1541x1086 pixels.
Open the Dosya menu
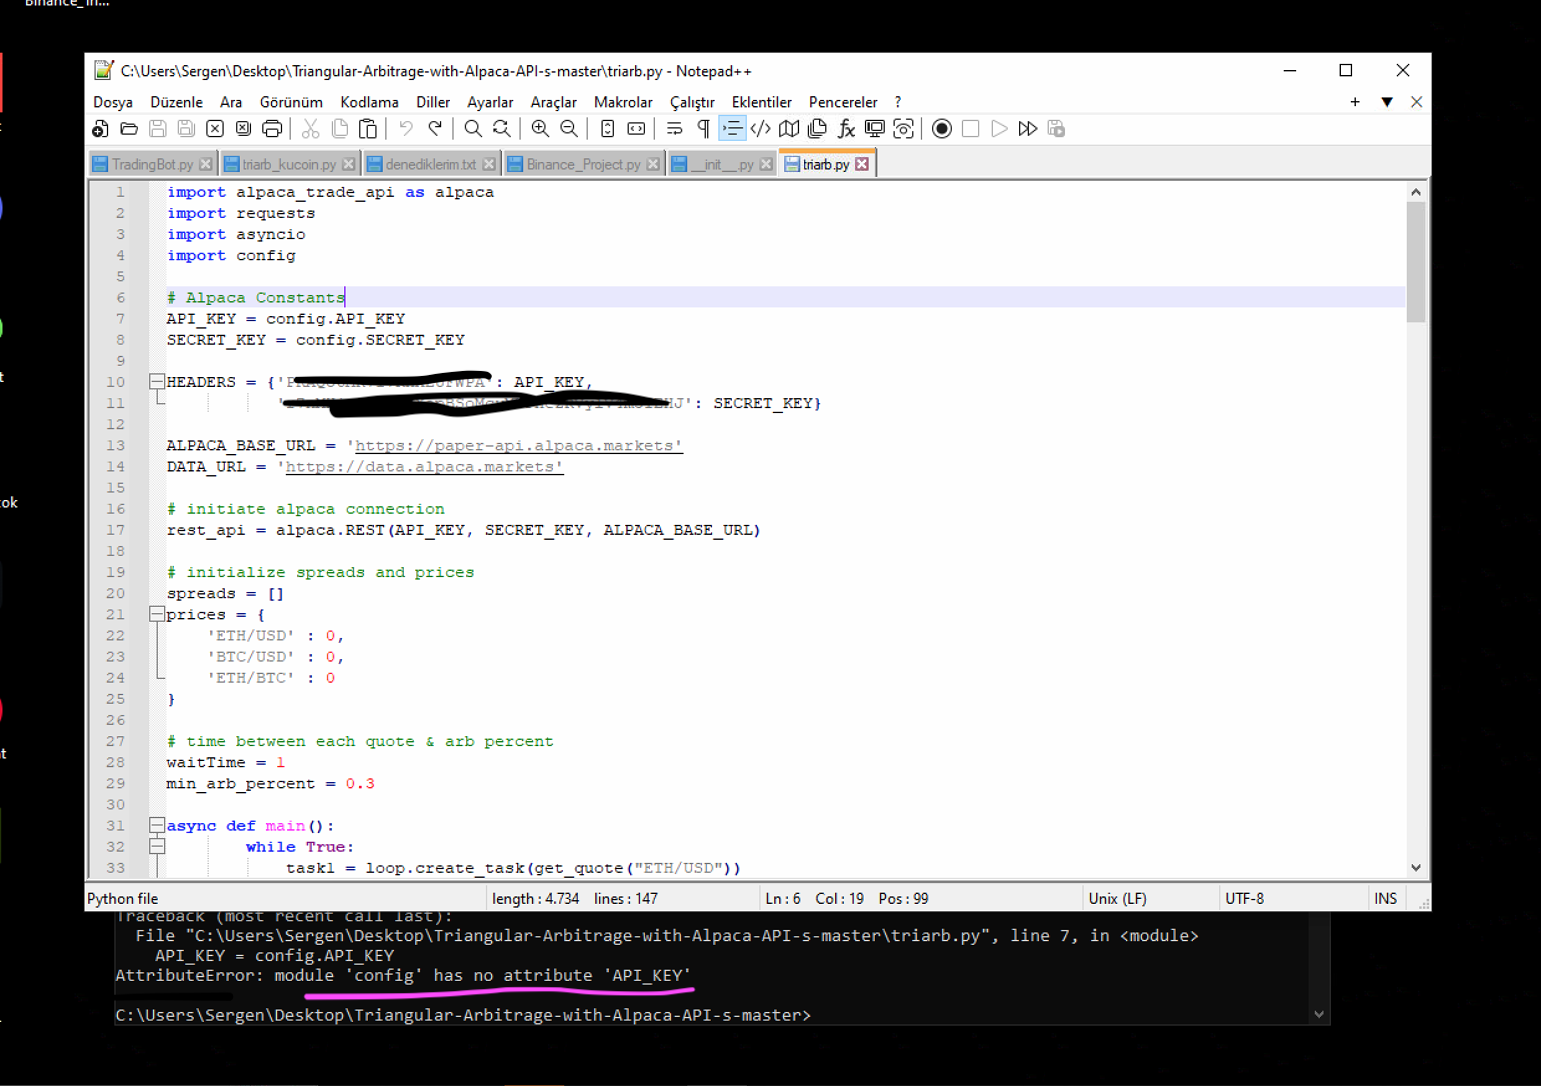[113, 102]
